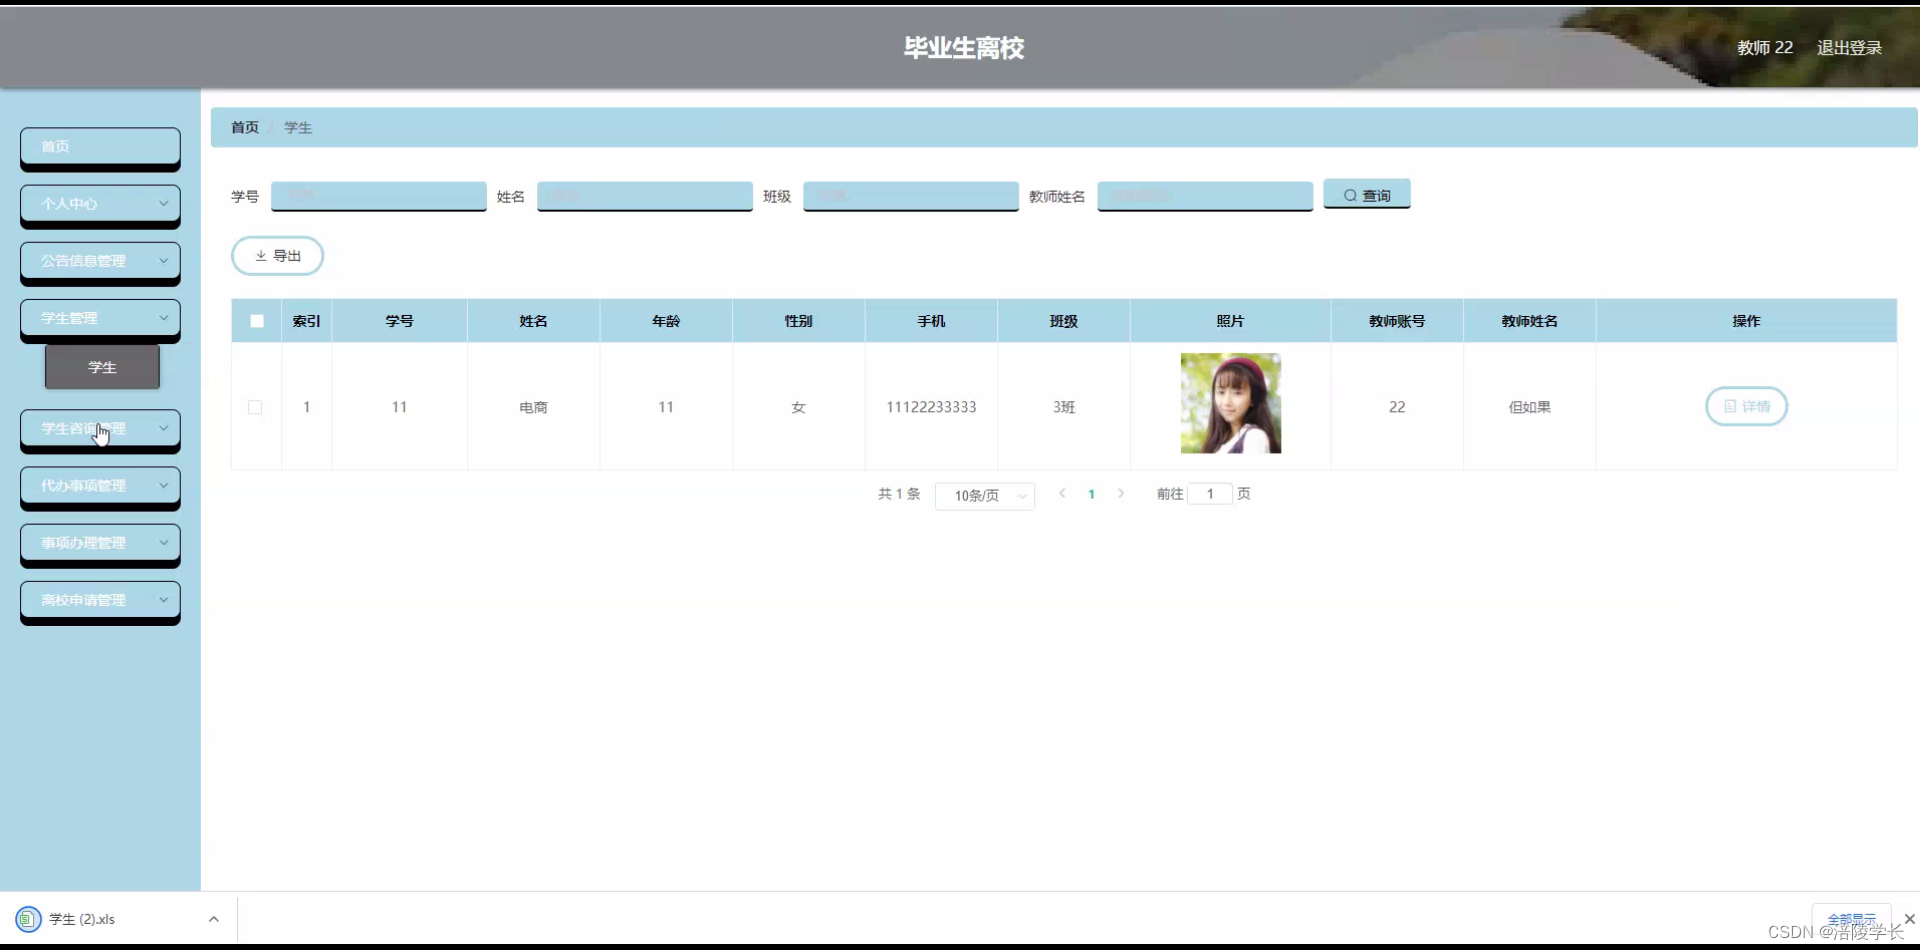
Task: Click the previous page arrow in pagination
Action: pos(1062,493)
